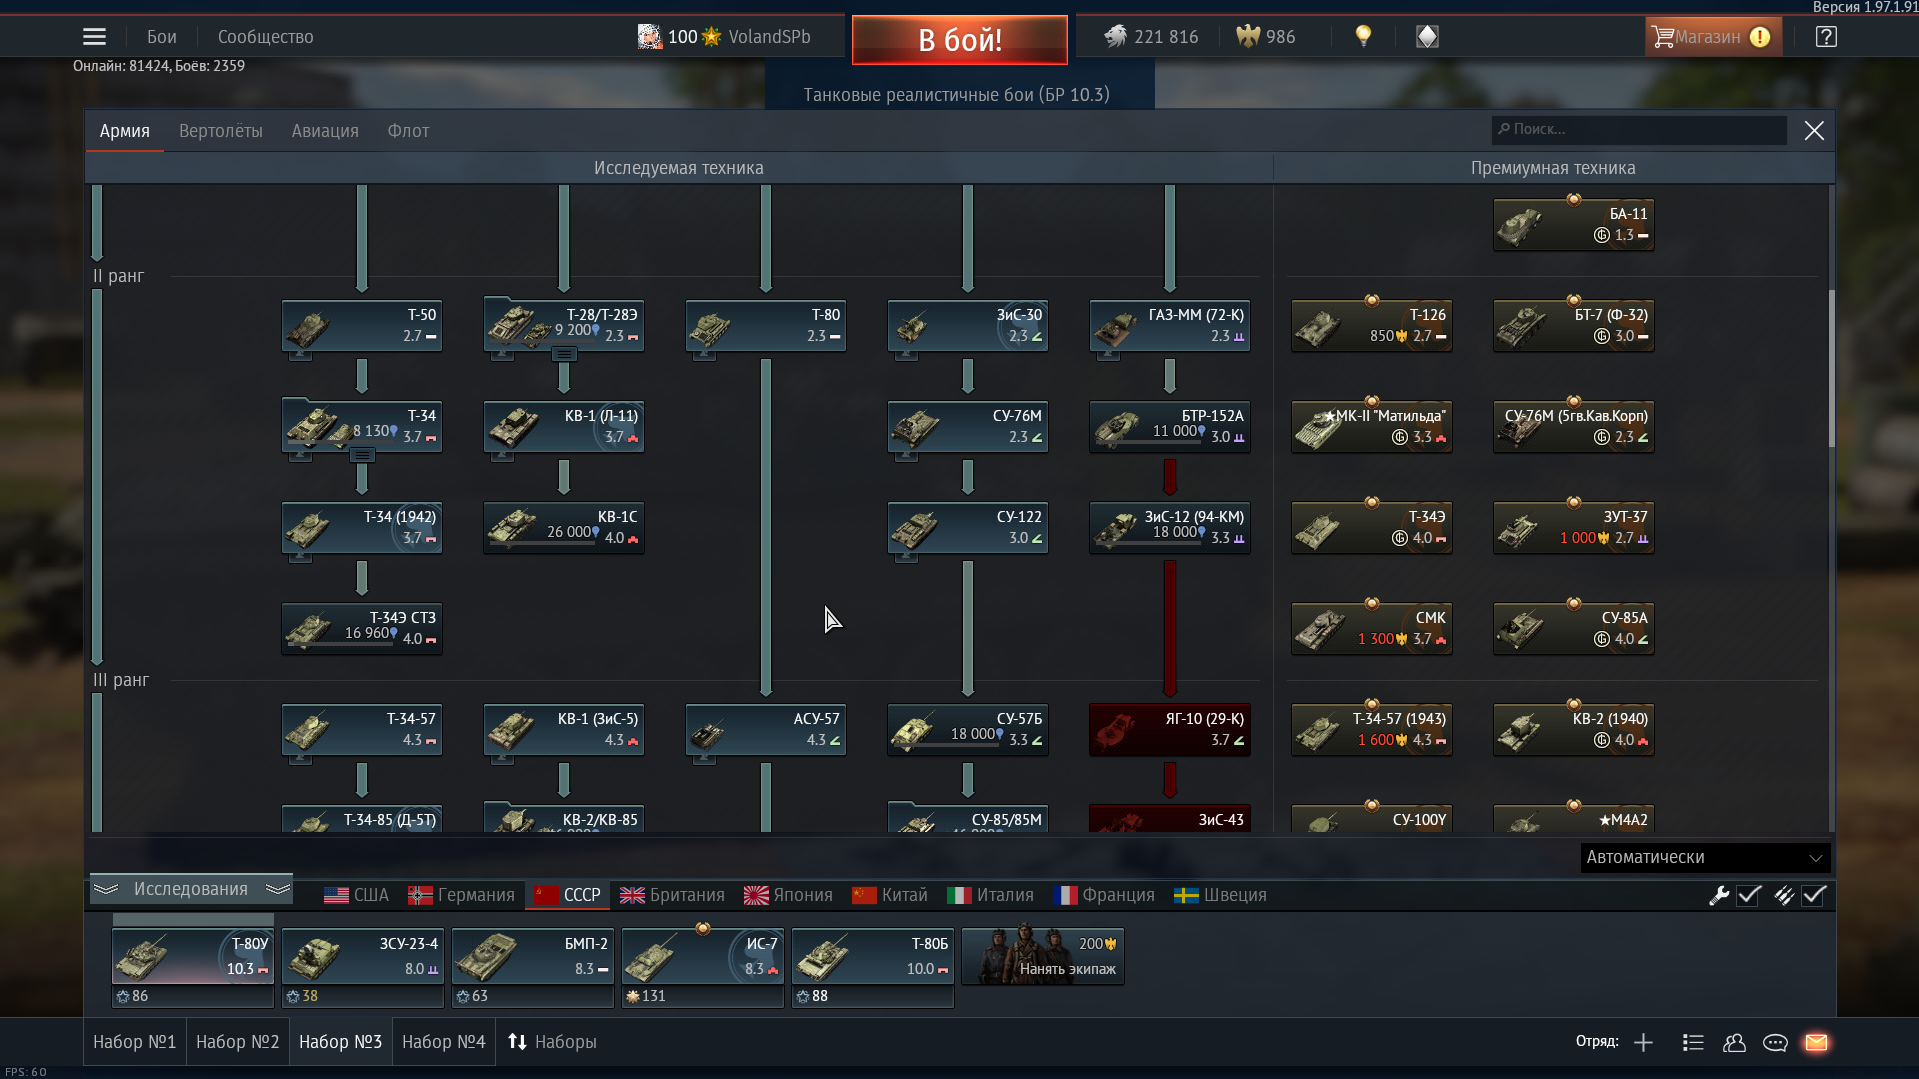This screenshot has width=1919, height=1079.
Task: Click the lightbulb hints icon
Action: (x=1363, y=37)
